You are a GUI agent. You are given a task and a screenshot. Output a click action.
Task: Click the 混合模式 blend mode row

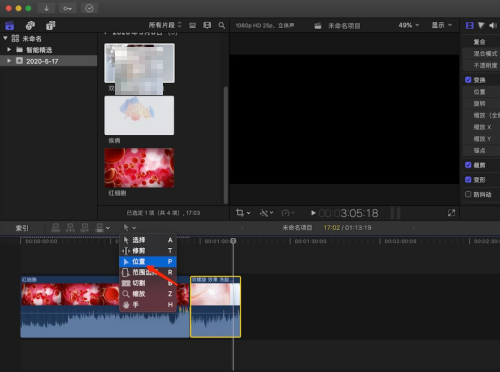tap(481, 53)
